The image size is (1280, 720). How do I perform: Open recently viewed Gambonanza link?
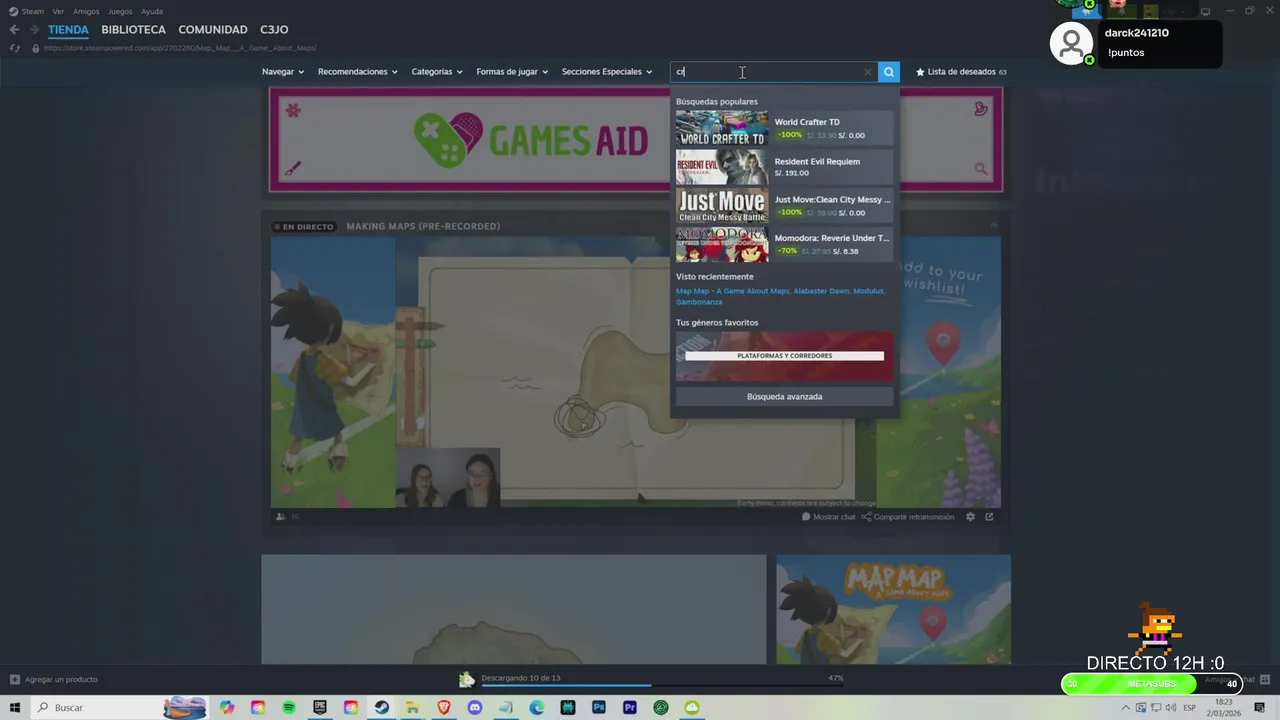click(x=699, y=301)
